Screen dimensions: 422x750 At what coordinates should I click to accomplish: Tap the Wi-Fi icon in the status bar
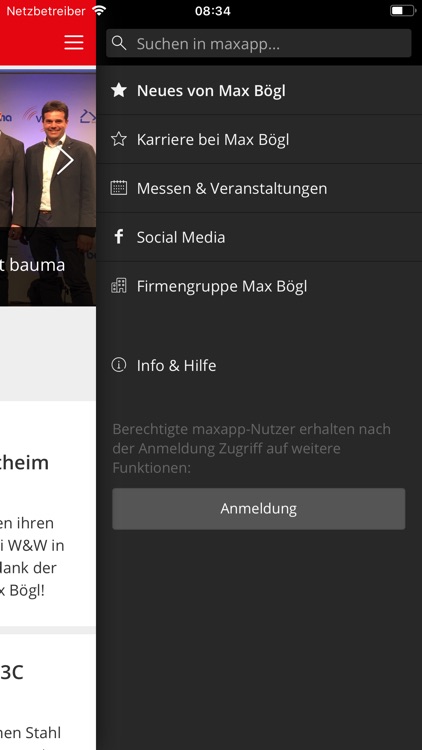[99, 10]
